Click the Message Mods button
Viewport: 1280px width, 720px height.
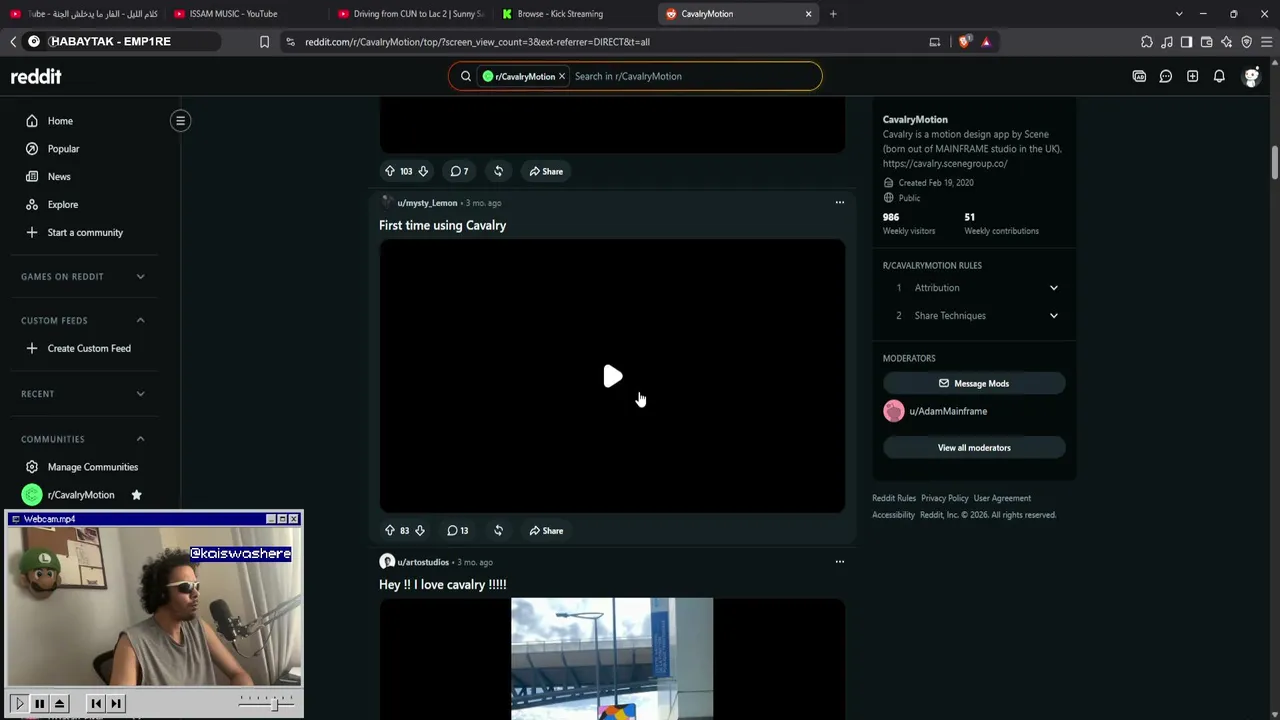coord(974,383)
